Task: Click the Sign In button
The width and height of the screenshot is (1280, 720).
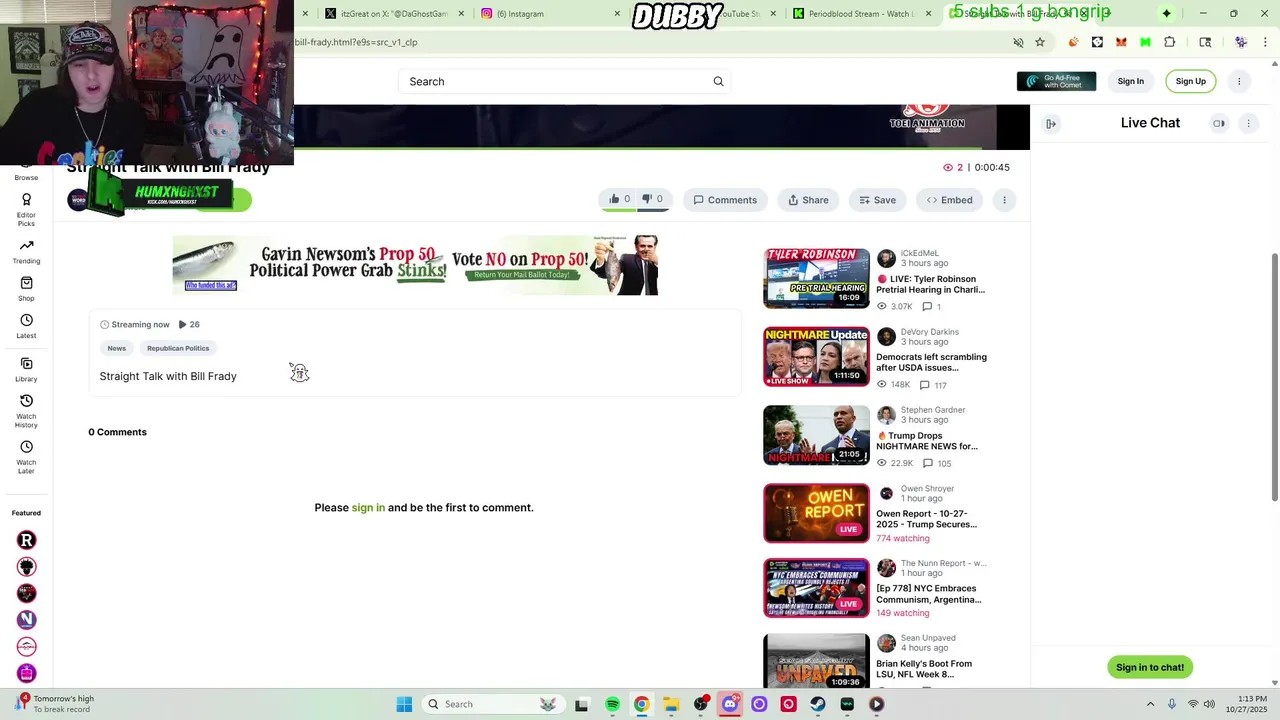Action: click(x=1130, y=81)
